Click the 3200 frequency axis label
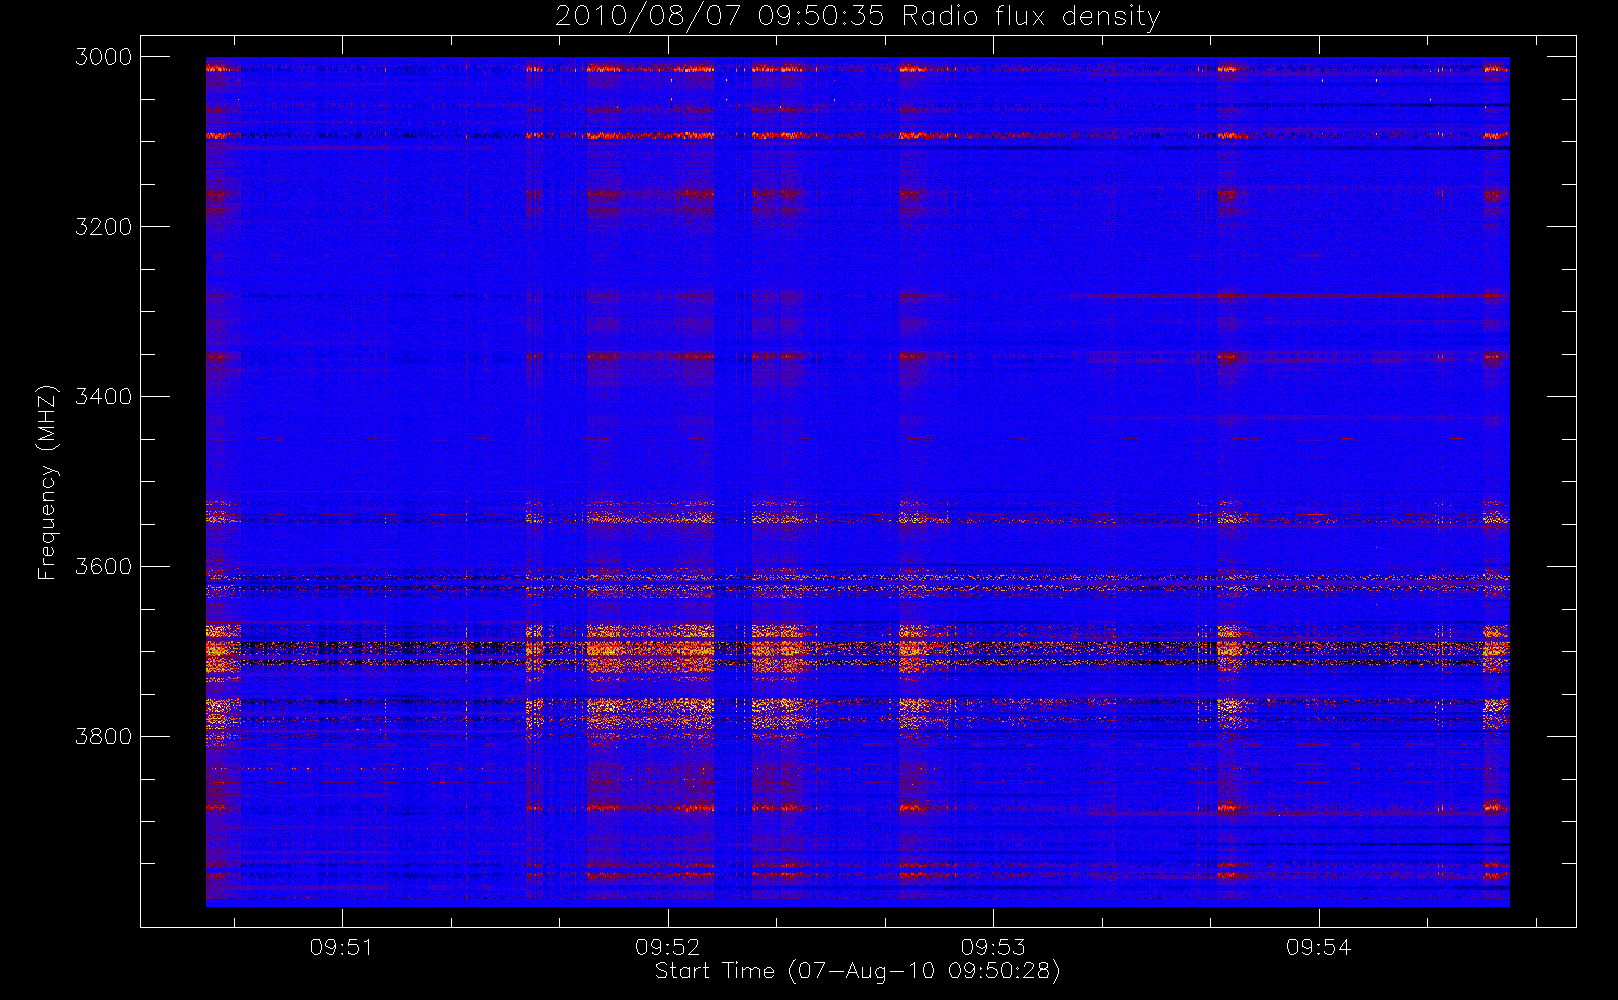This screenshot has height=1000, width=1618. (x=104, y=227)
